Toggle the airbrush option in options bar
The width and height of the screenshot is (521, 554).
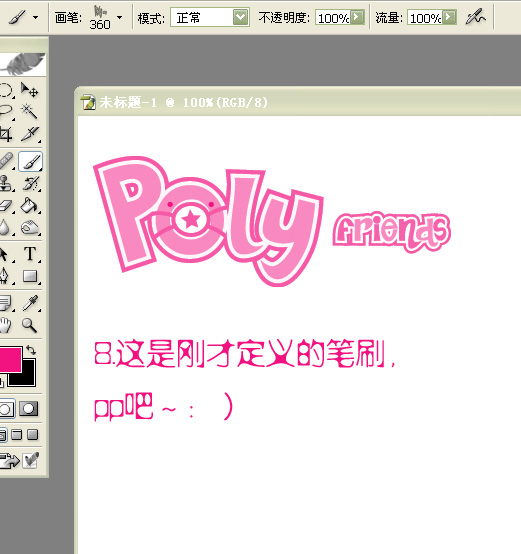click(475, 17)
